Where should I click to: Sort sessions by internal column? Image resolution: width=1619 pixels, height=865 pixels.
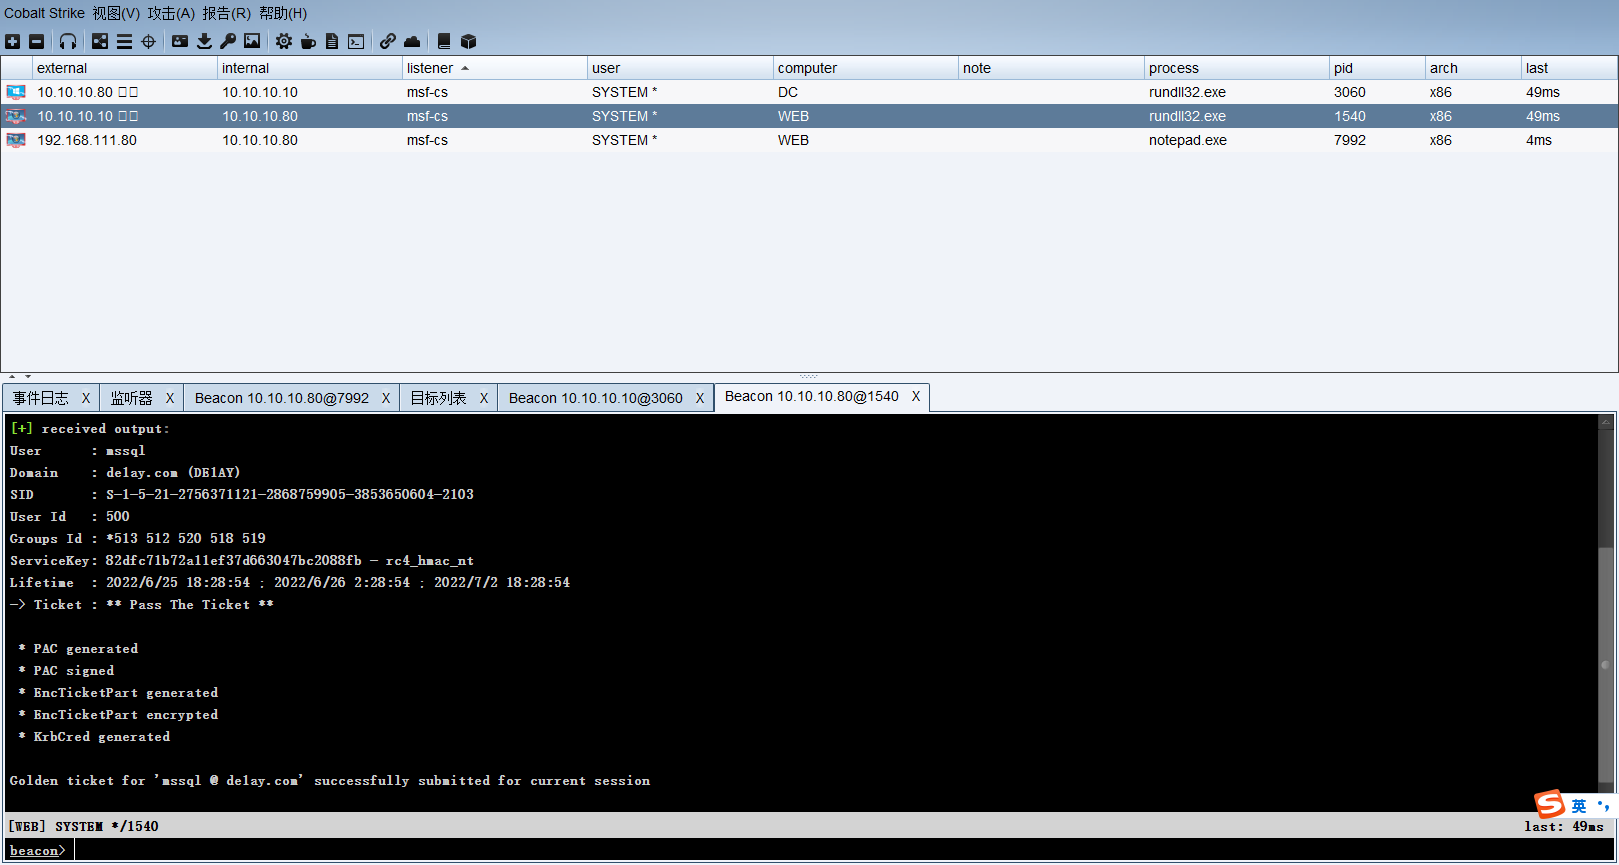point(310,68)
